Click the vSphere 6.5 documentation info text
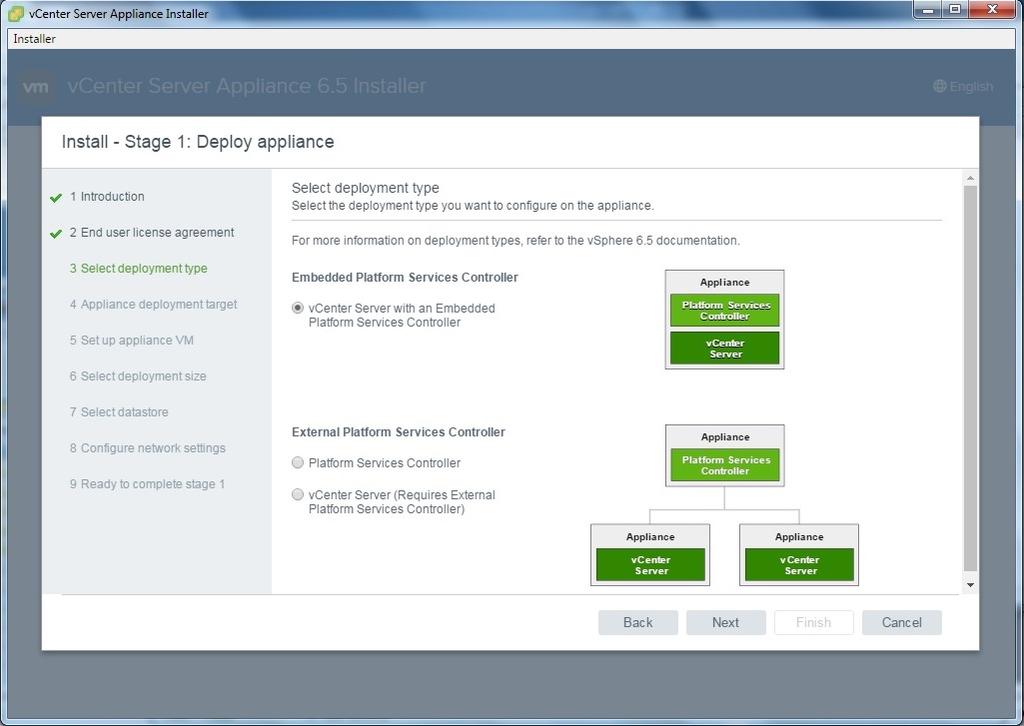 [x=516, y=240]
